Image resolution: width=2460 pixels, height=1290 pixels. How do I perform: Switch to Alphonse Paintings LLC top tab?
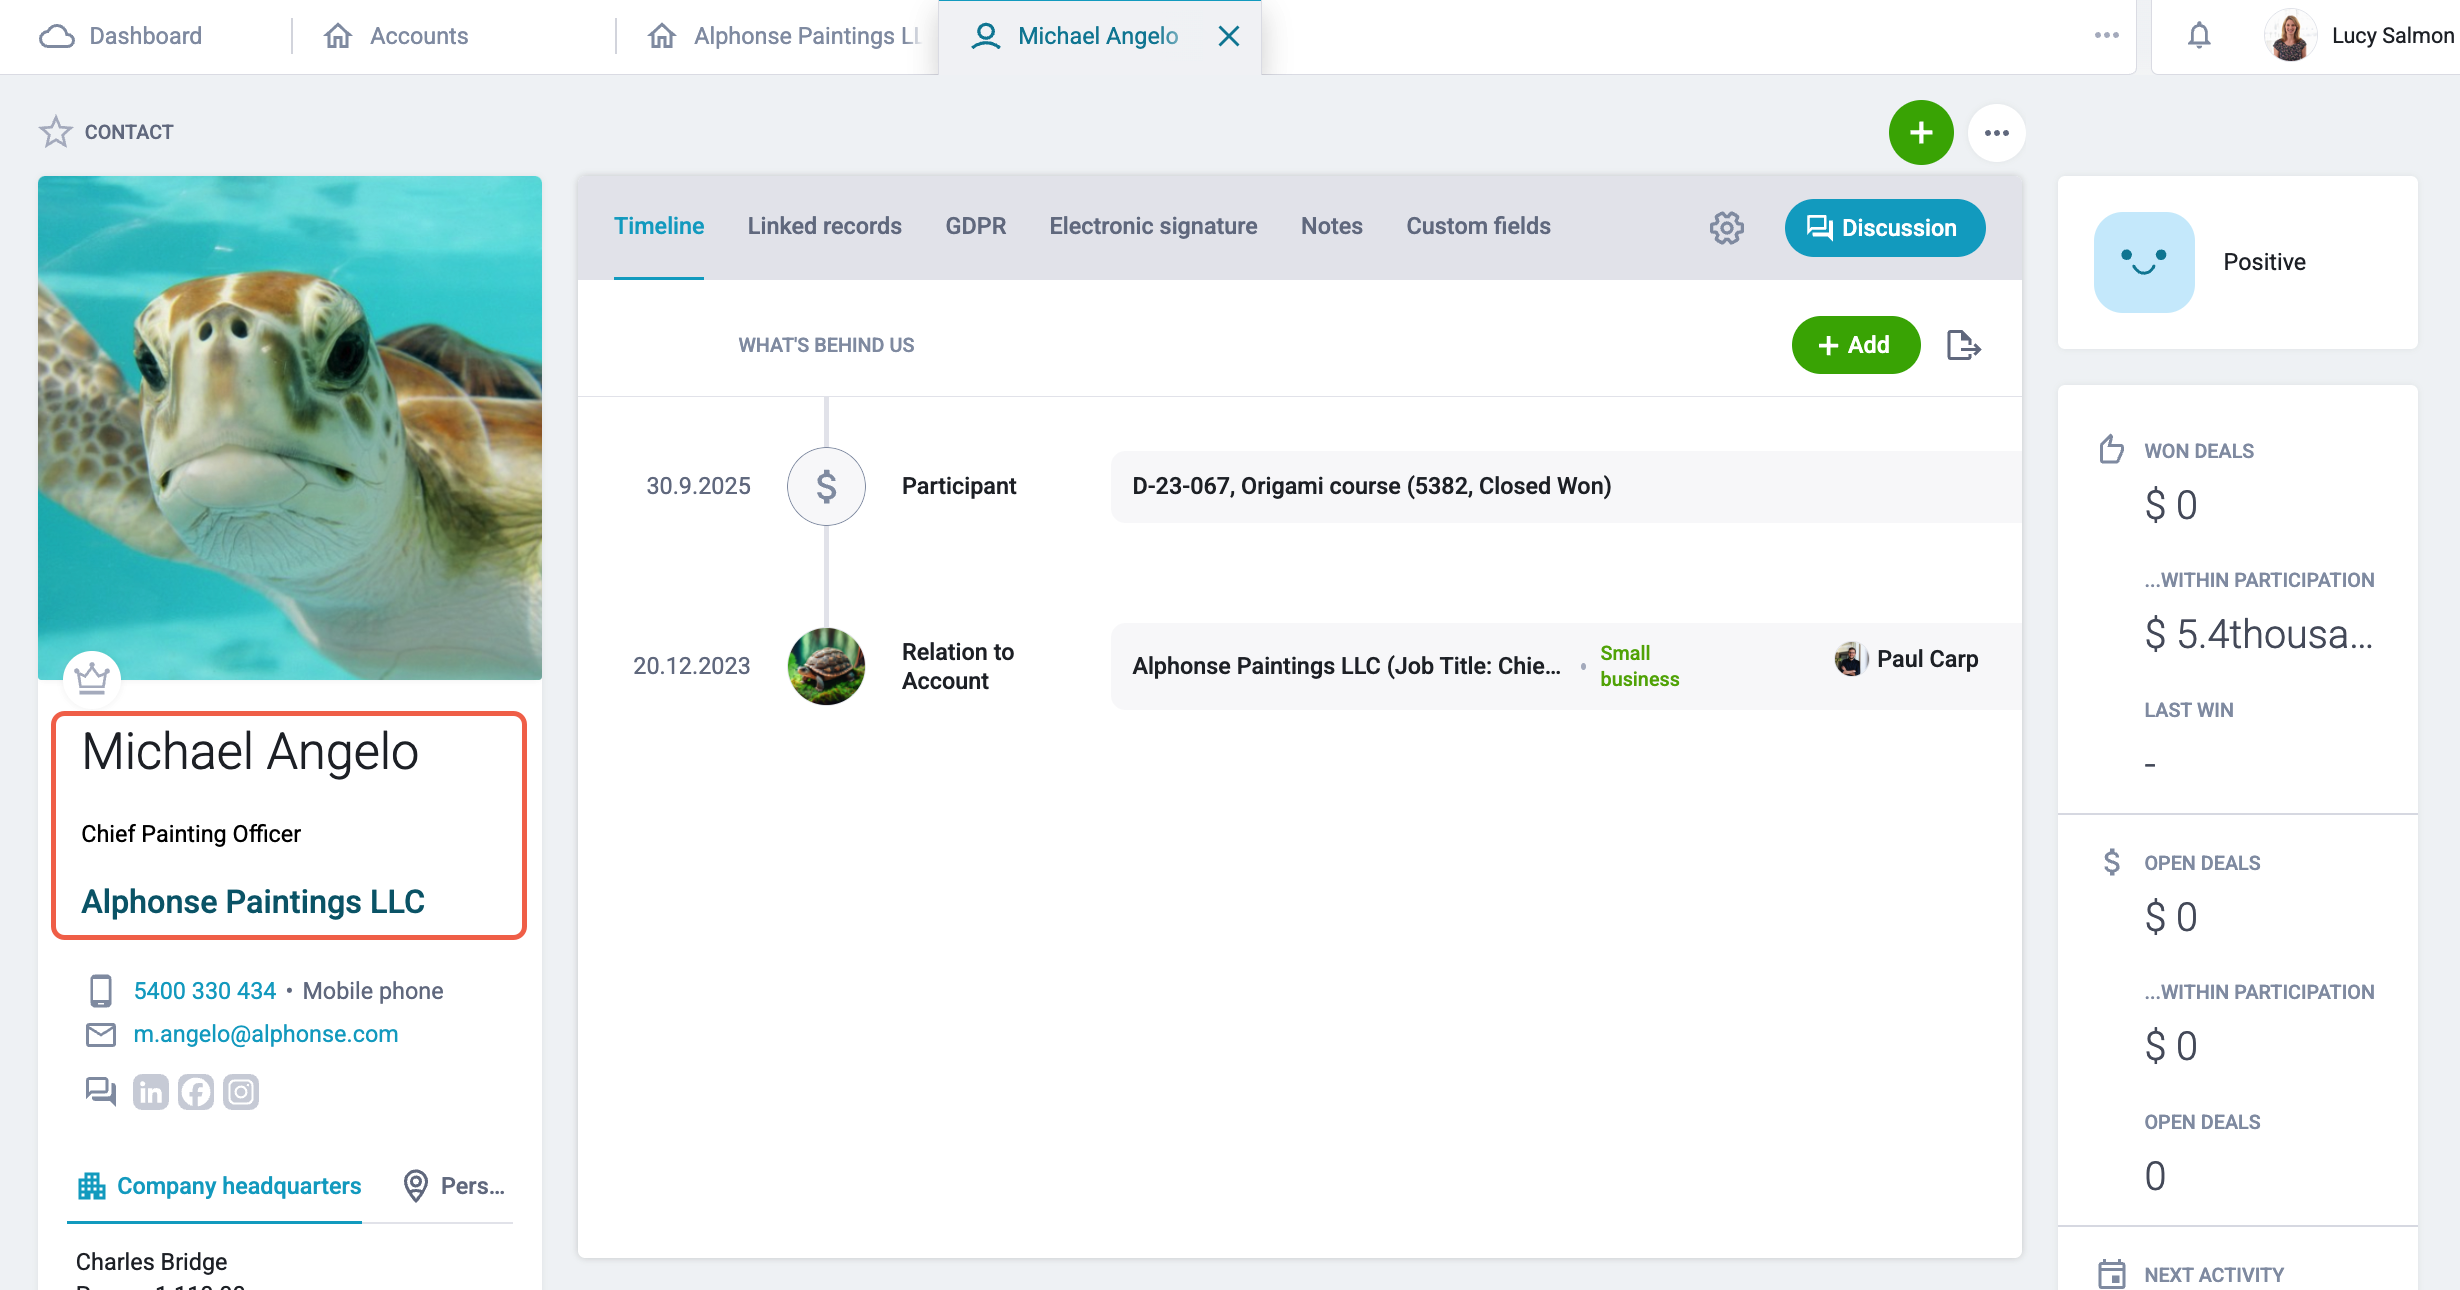[x=784, y=36]
